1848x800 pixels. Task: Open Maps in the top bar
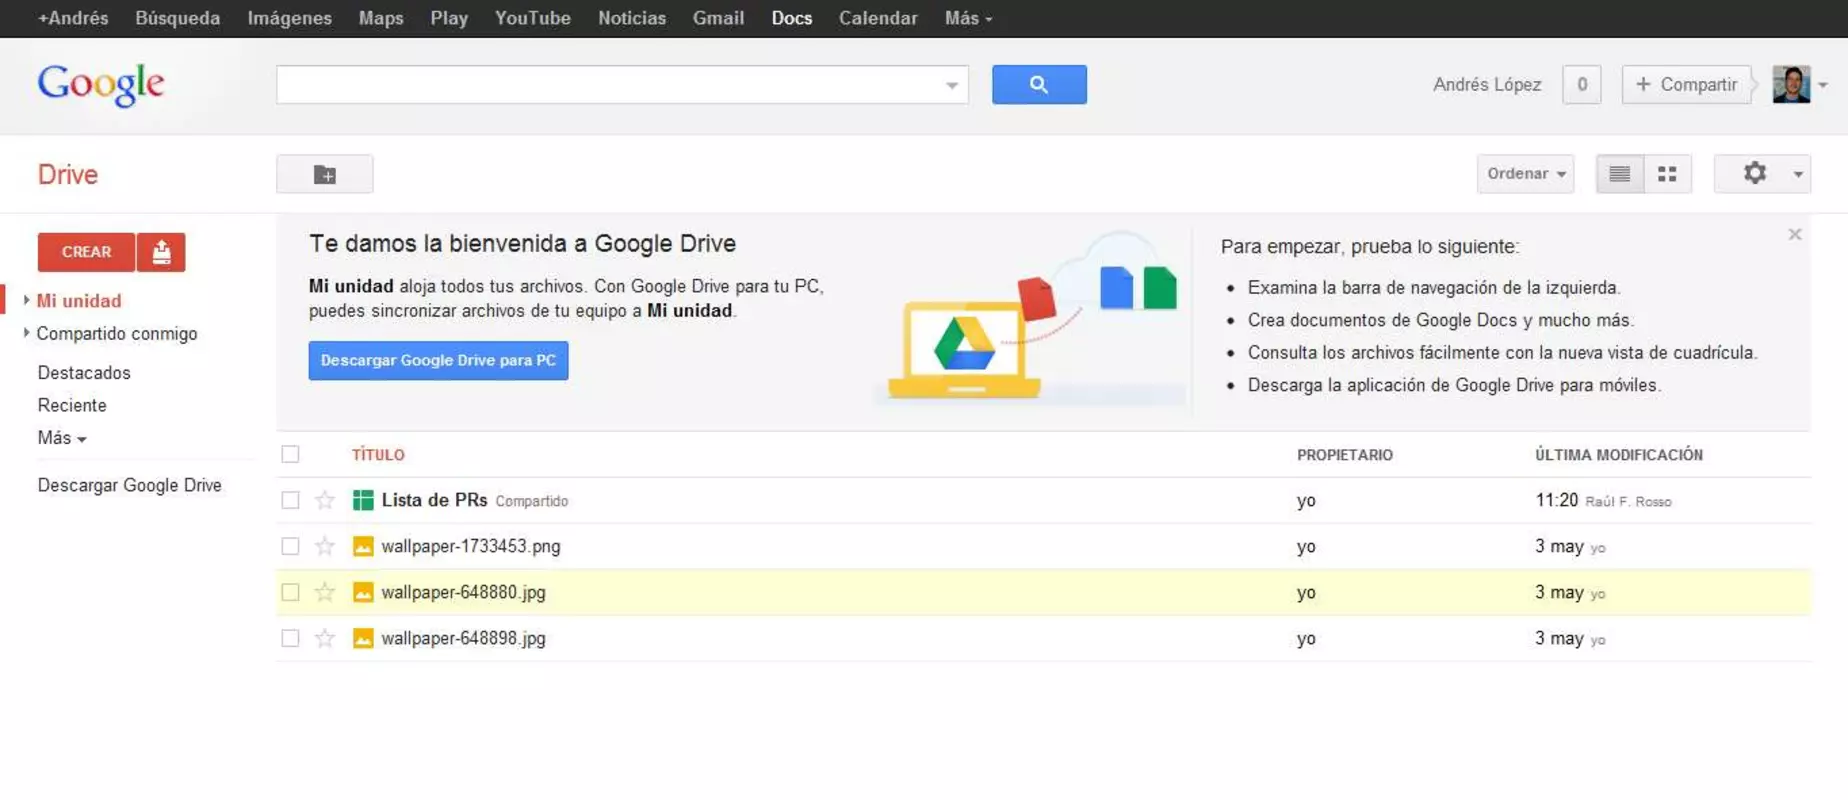tap(381, 18)
